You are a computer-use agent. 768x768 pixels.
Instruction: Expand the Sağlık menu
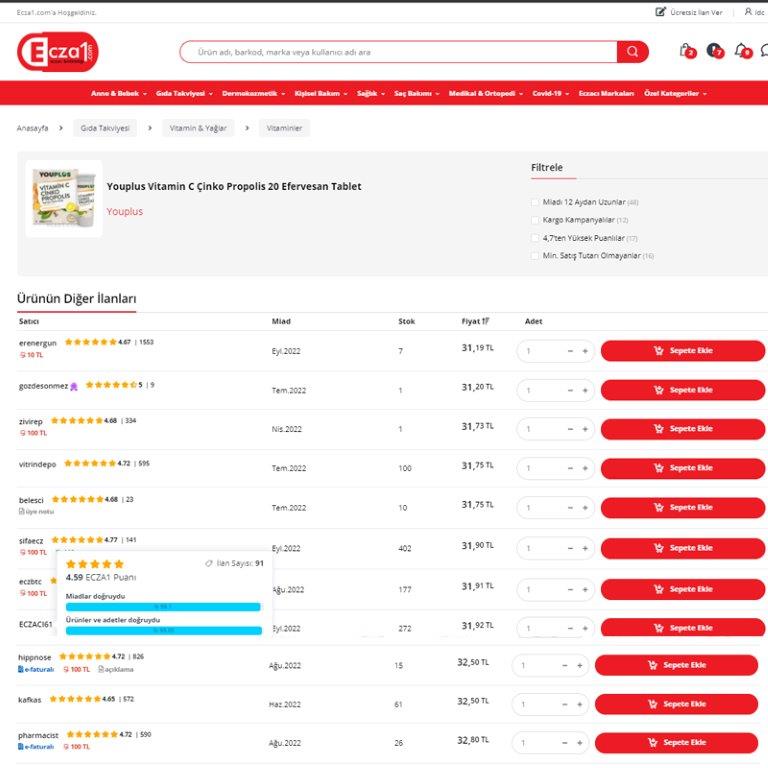tap(371, 93)
